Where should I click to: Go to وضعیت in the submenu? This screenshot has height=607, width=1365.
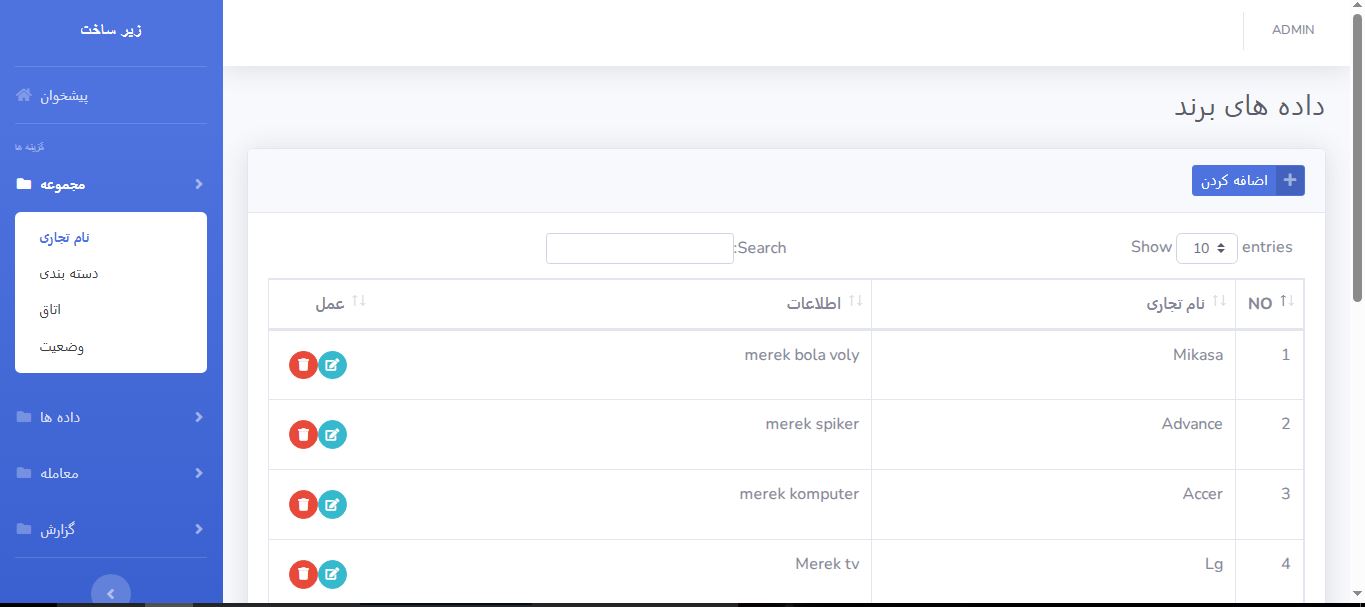point(62,347)
